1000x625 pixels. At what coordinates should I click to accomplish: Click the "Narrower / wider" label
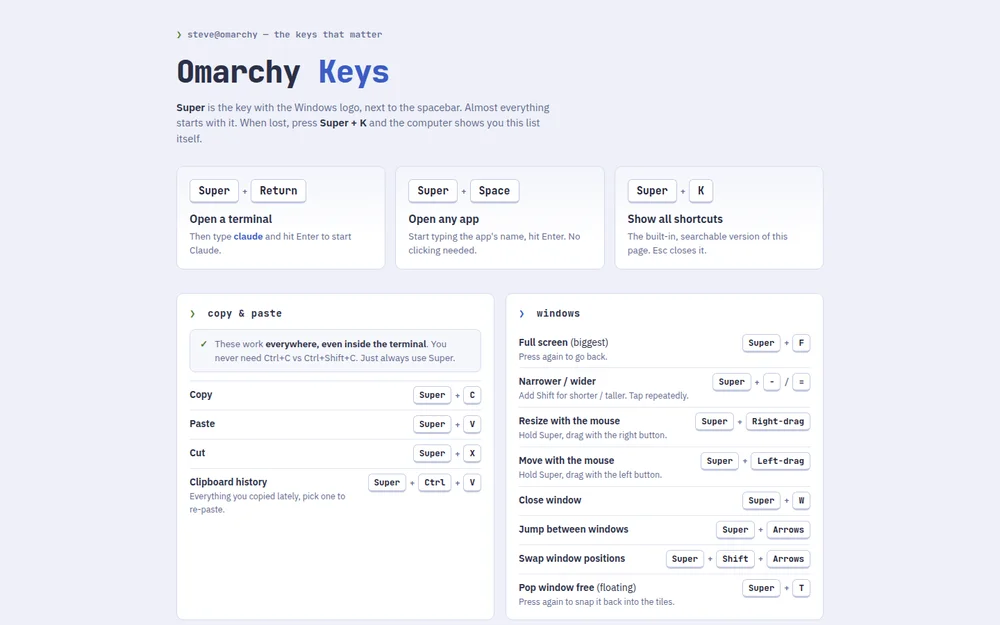coord(557,381)
